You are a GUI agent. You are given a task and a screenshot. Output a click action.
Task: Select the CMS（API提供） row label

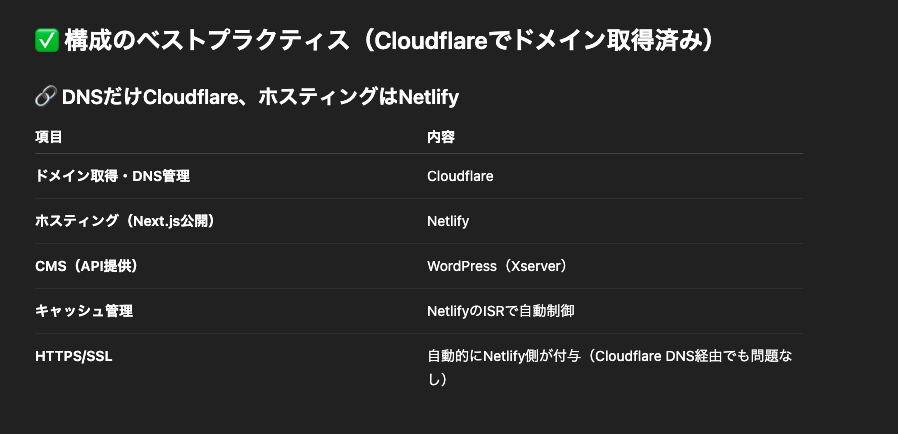point(86,266)
